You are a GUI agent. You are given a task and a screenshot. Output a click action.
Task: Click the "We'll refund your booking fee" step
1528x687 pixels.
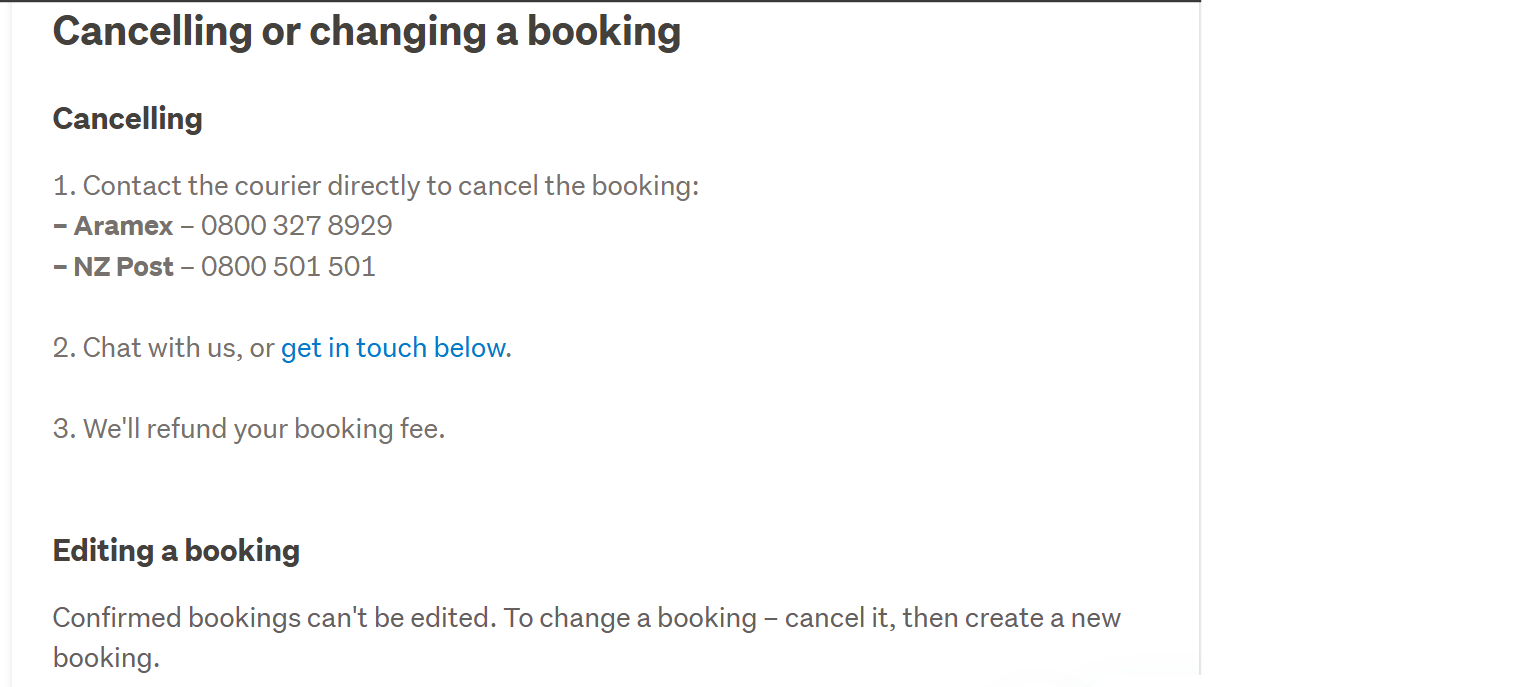(x=264, y=429)
